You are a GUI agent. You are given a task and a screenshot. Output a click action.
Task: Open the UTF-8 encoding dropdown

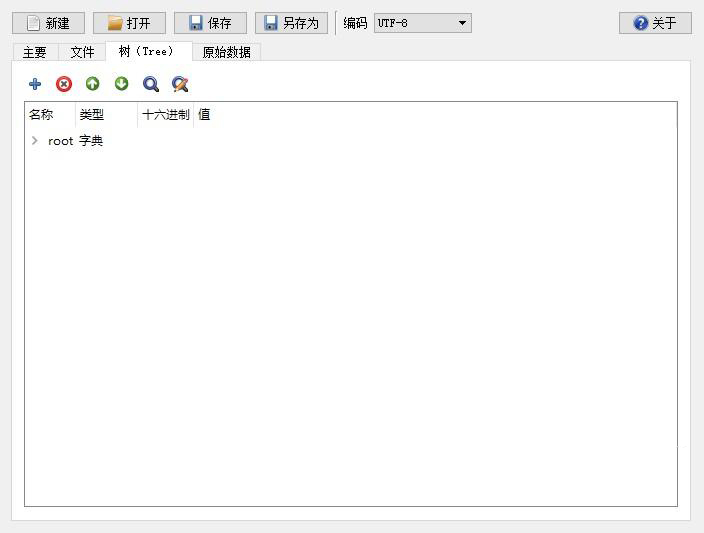[x=423, y=23]
